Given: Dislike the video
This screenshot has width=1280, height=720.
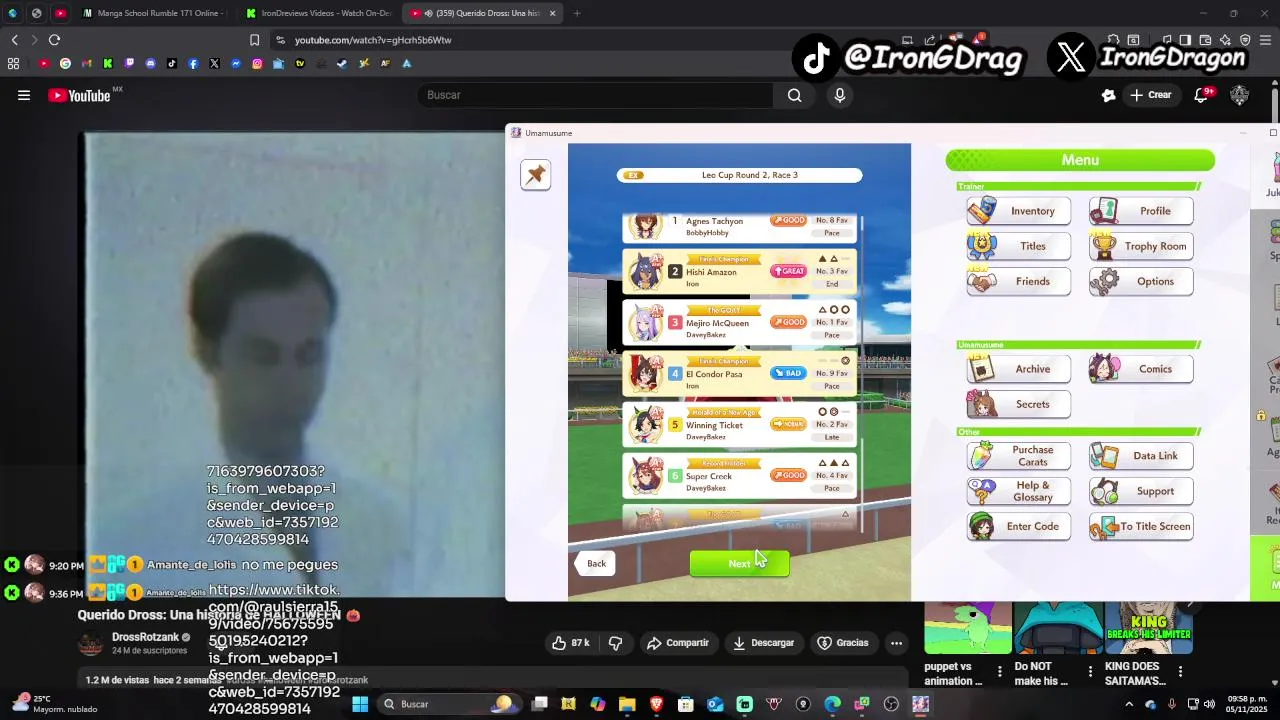Looking at the screenshot, I should pyautogui.click(x=615, y=643).
